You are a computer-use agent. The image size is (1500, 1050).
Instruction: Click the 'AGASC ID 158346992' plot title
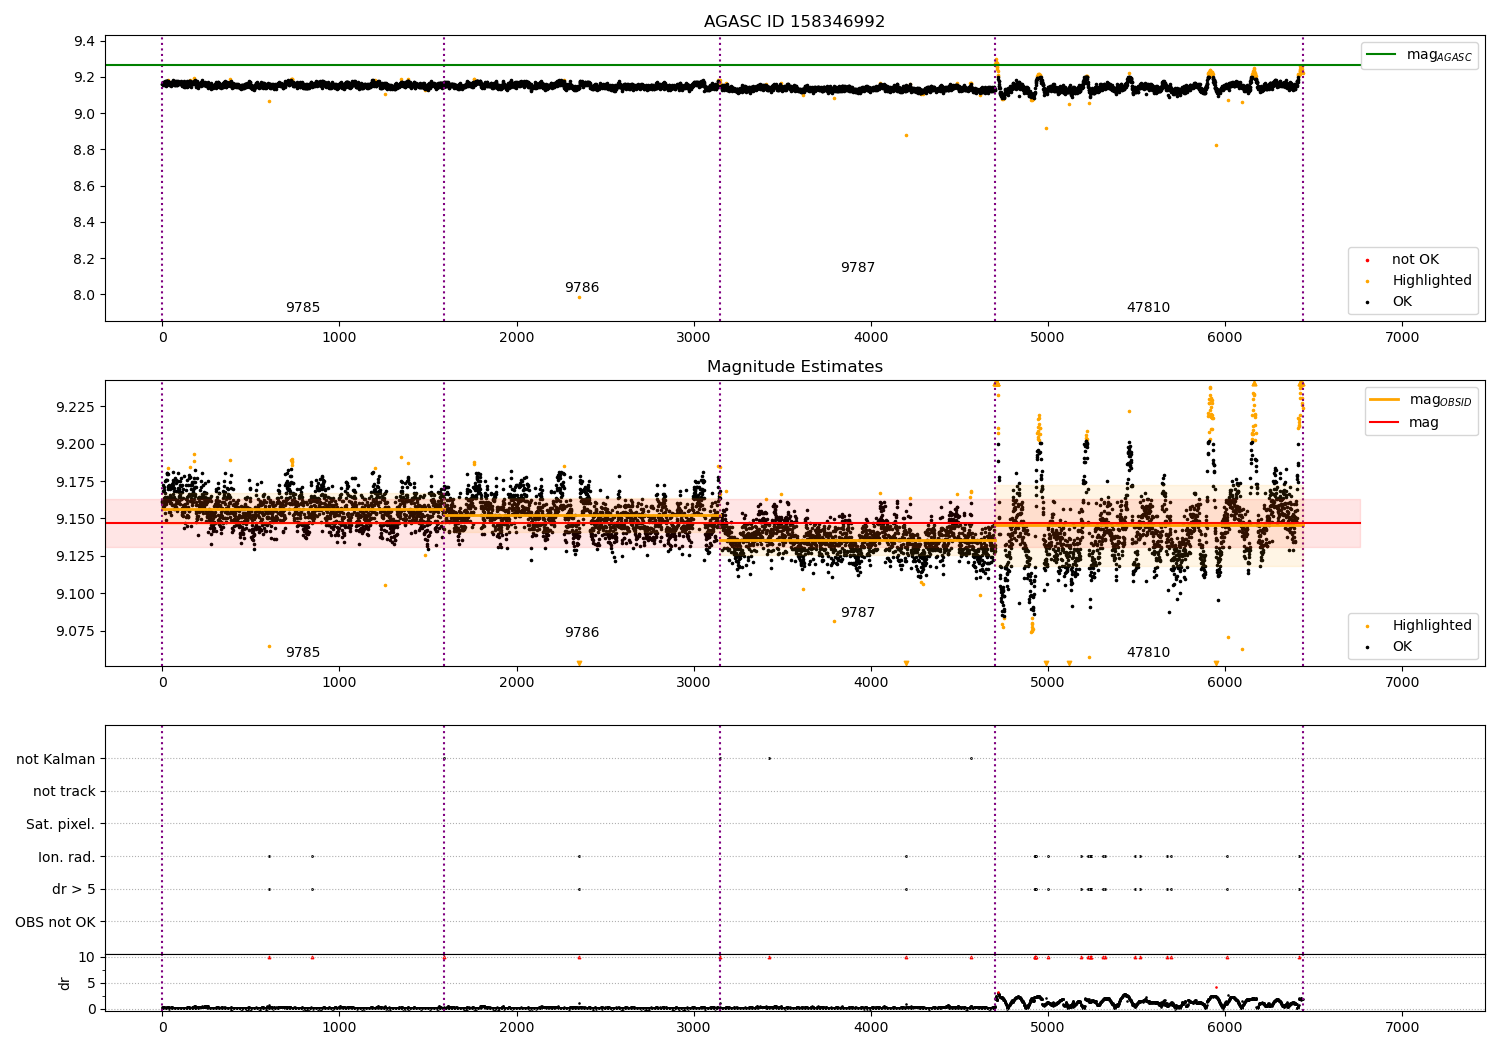point(794,22)
